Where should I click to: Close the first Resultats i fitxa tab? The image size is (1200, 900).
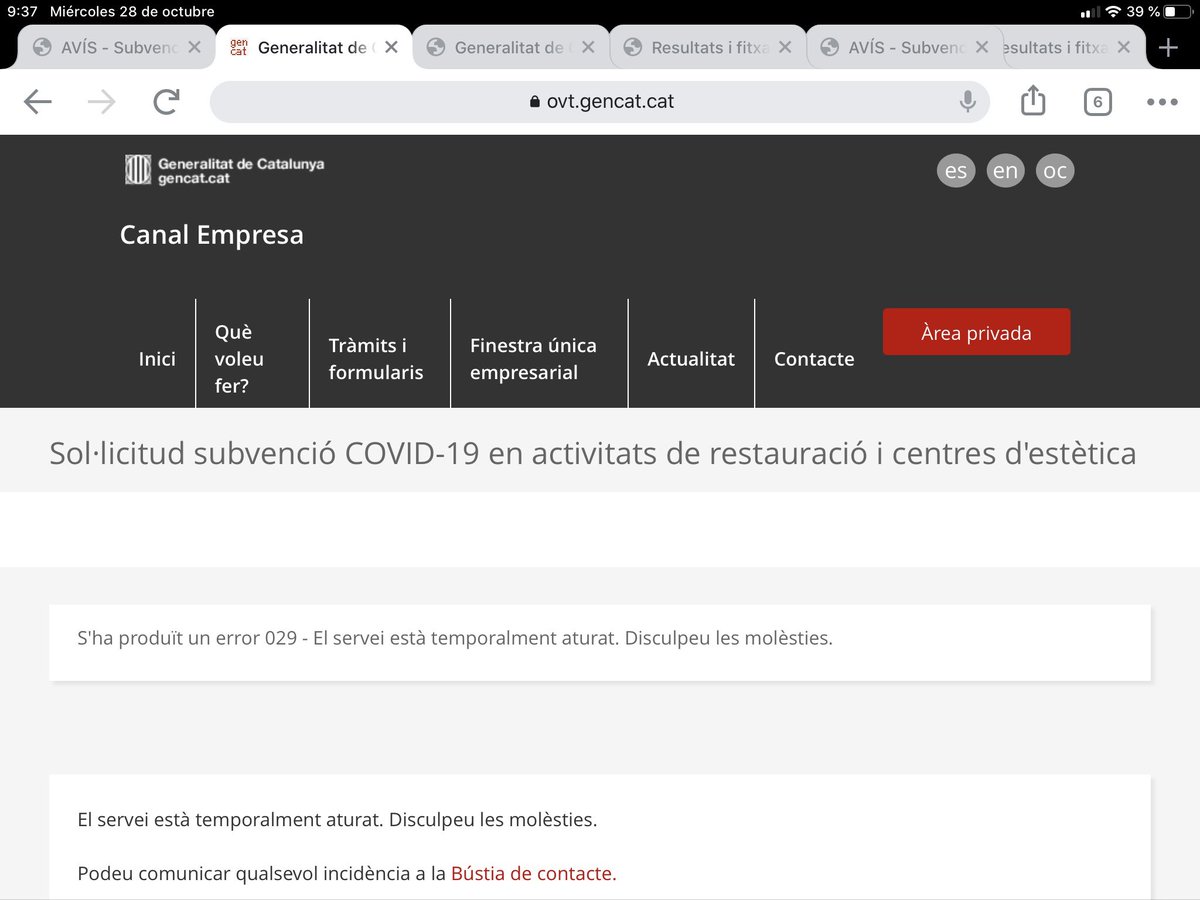785,47
